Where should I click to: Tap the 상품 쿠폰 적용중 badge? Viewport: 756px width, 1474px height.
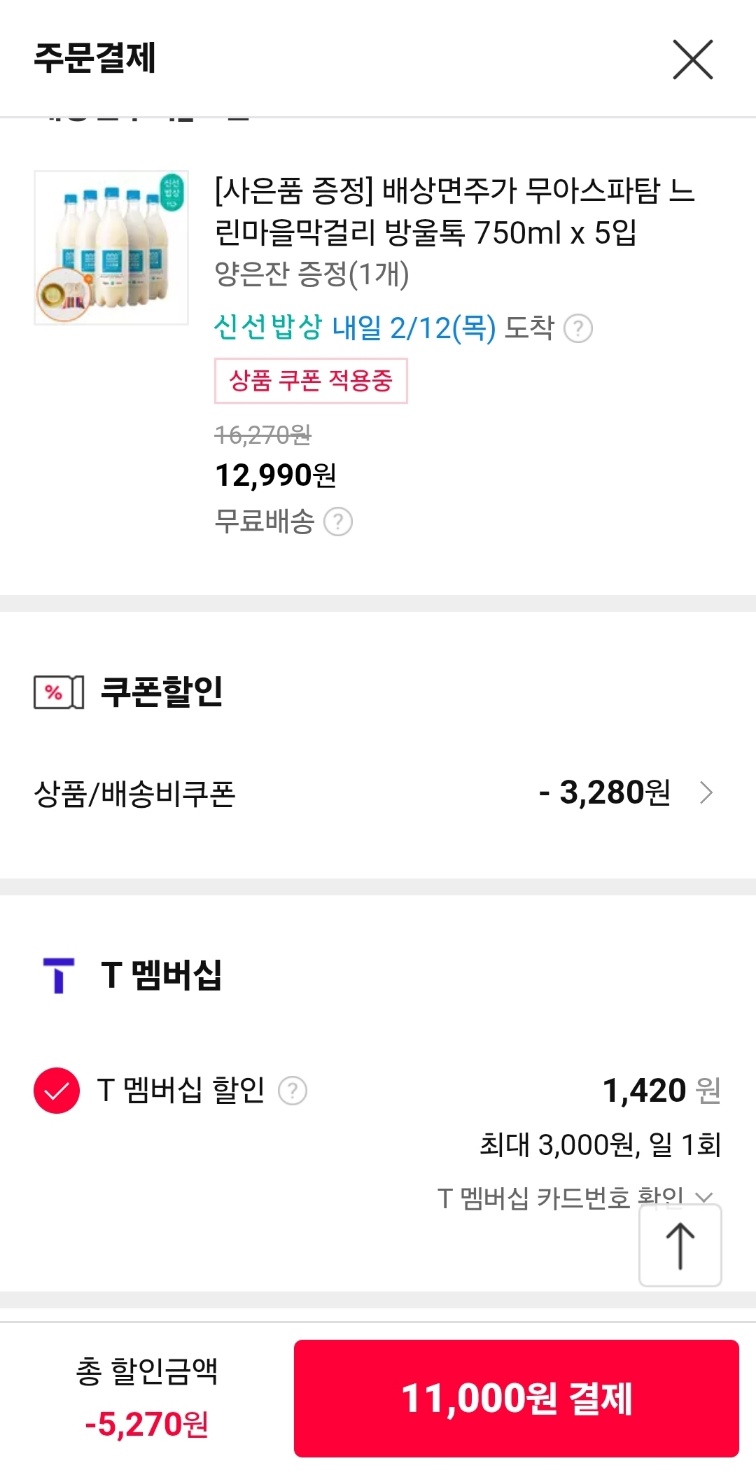311,380
